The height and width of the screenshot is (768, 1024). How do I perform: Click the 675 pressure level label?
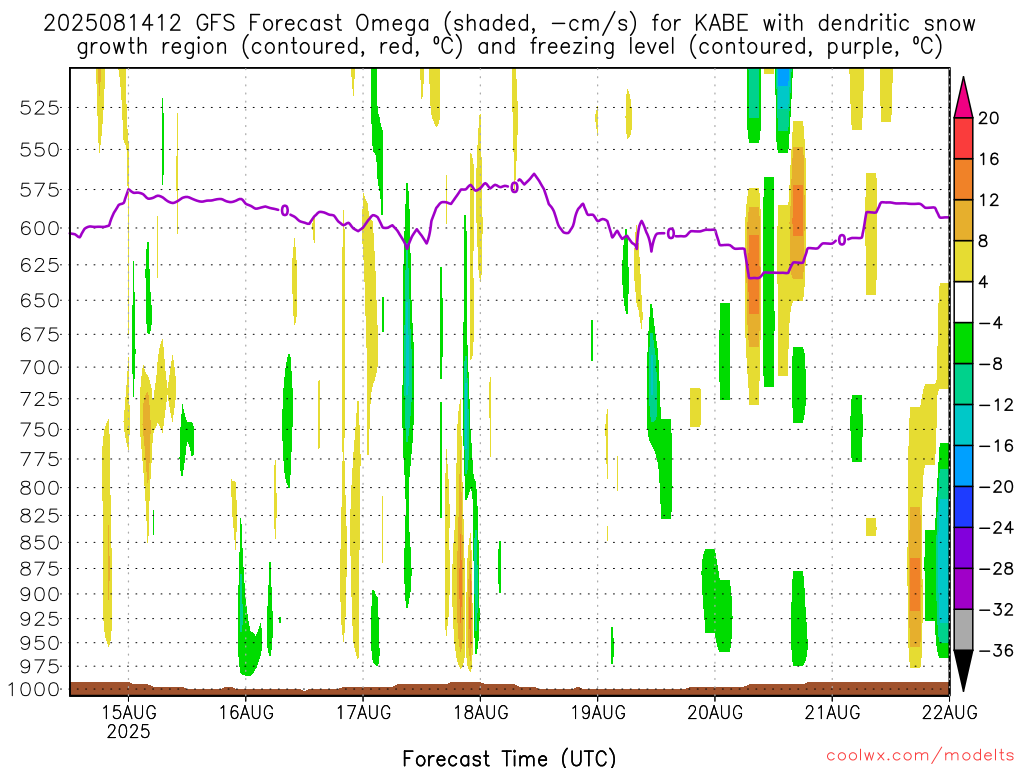click(x=40, y=335)
